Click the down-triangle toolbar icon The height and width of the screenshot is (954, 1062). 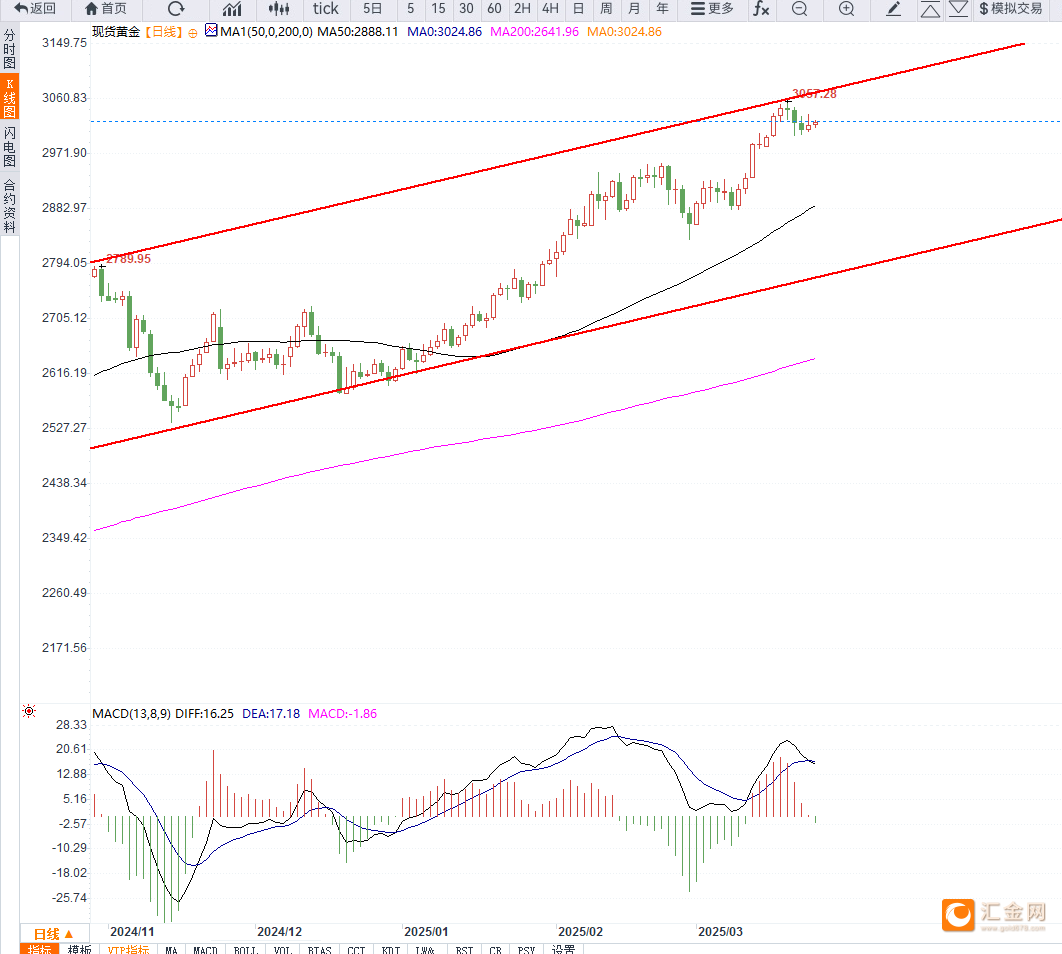click(958, 9)
